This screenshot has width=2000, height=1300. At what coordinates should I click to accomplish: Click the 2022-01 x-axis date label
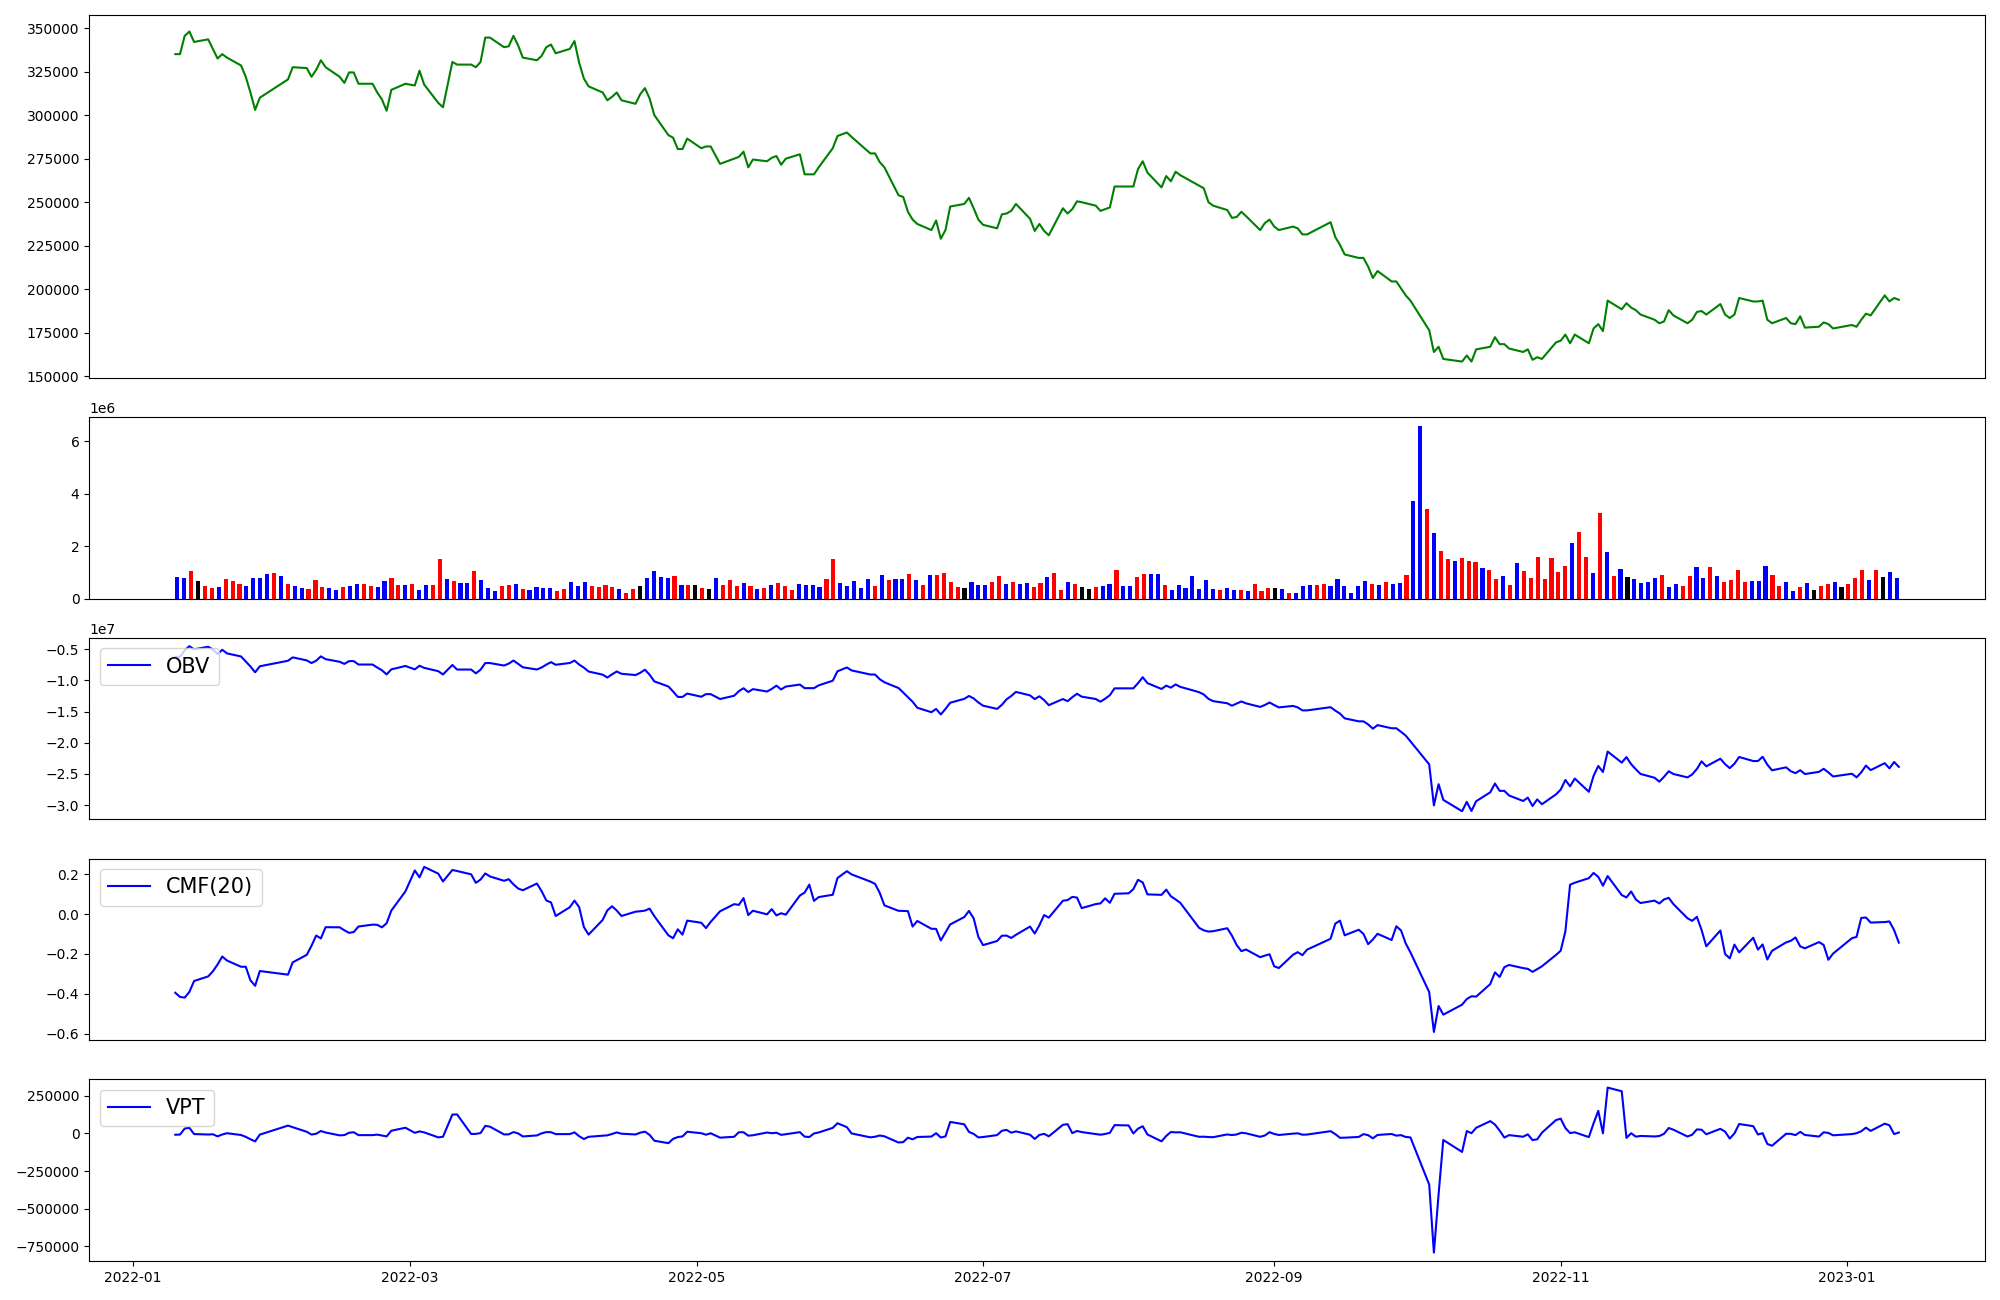click(x=132, y=1277)
